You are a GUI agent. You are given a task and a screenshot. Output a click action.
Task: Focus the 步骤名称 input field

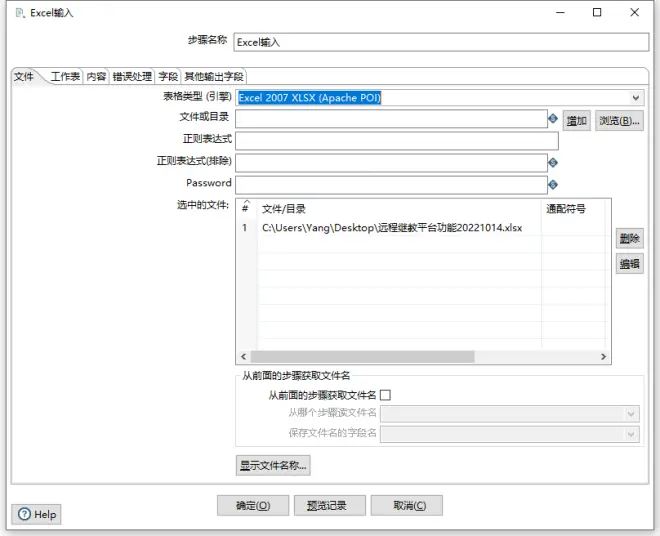(441, 42)
